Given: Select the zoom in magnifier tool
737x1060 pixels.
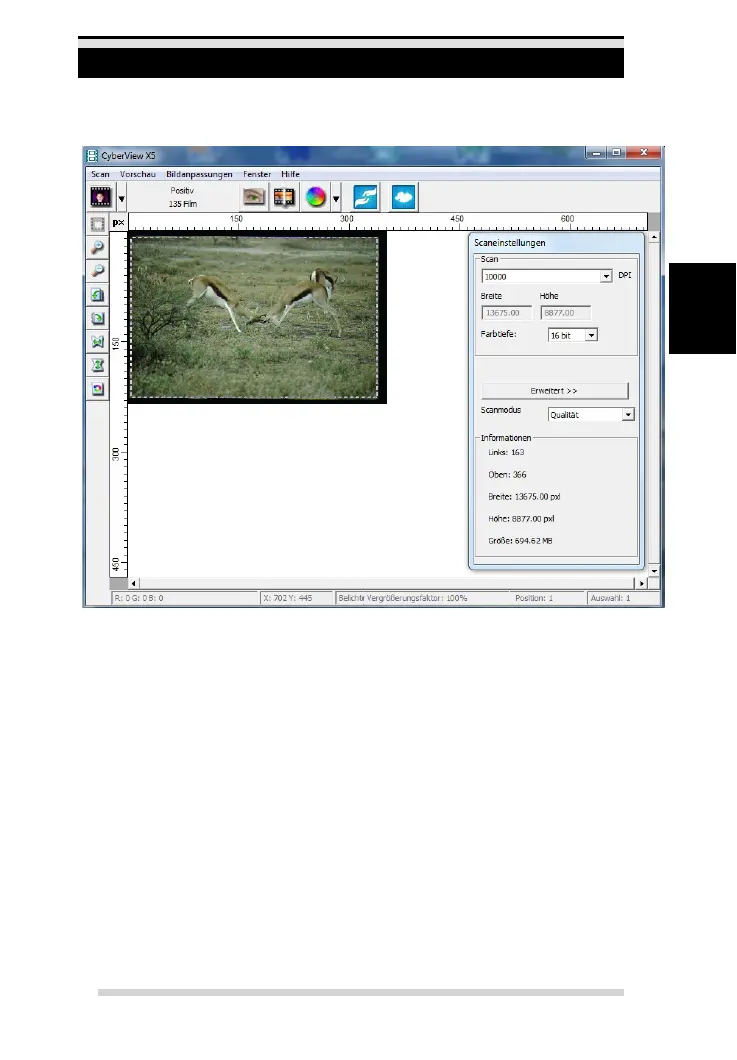Looking at the screenshot, I should 98,248.
